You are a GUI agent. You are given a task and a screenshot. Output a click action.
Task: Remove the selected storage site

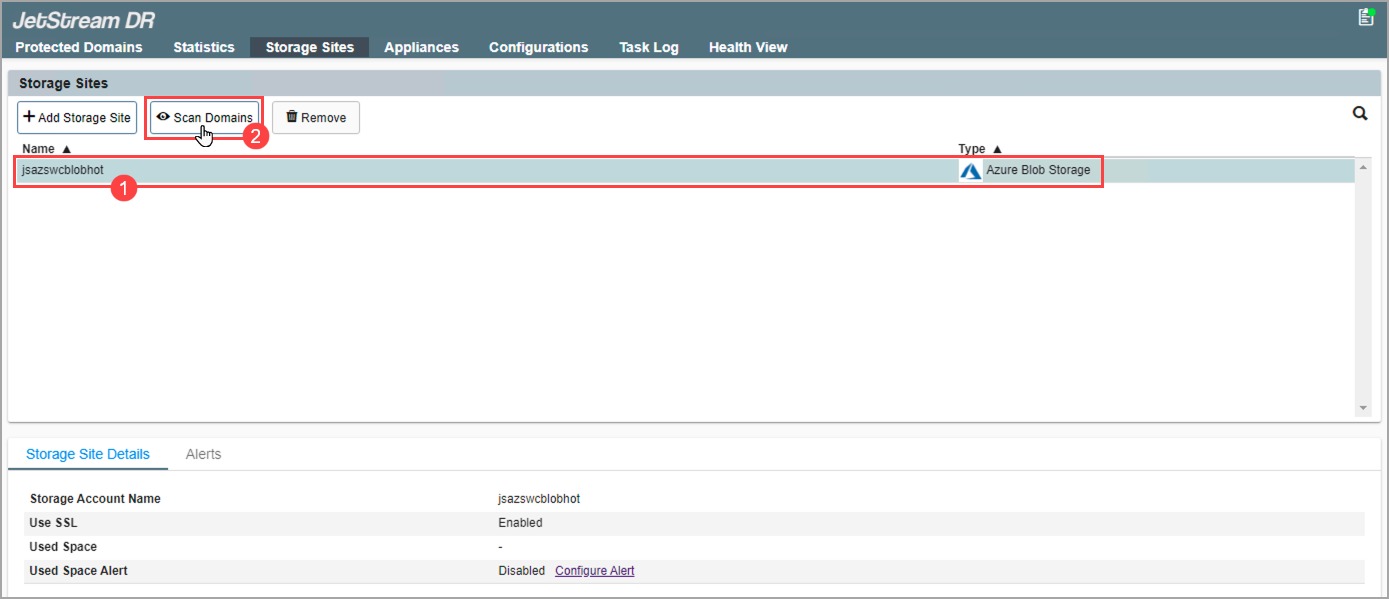point(316,117)
